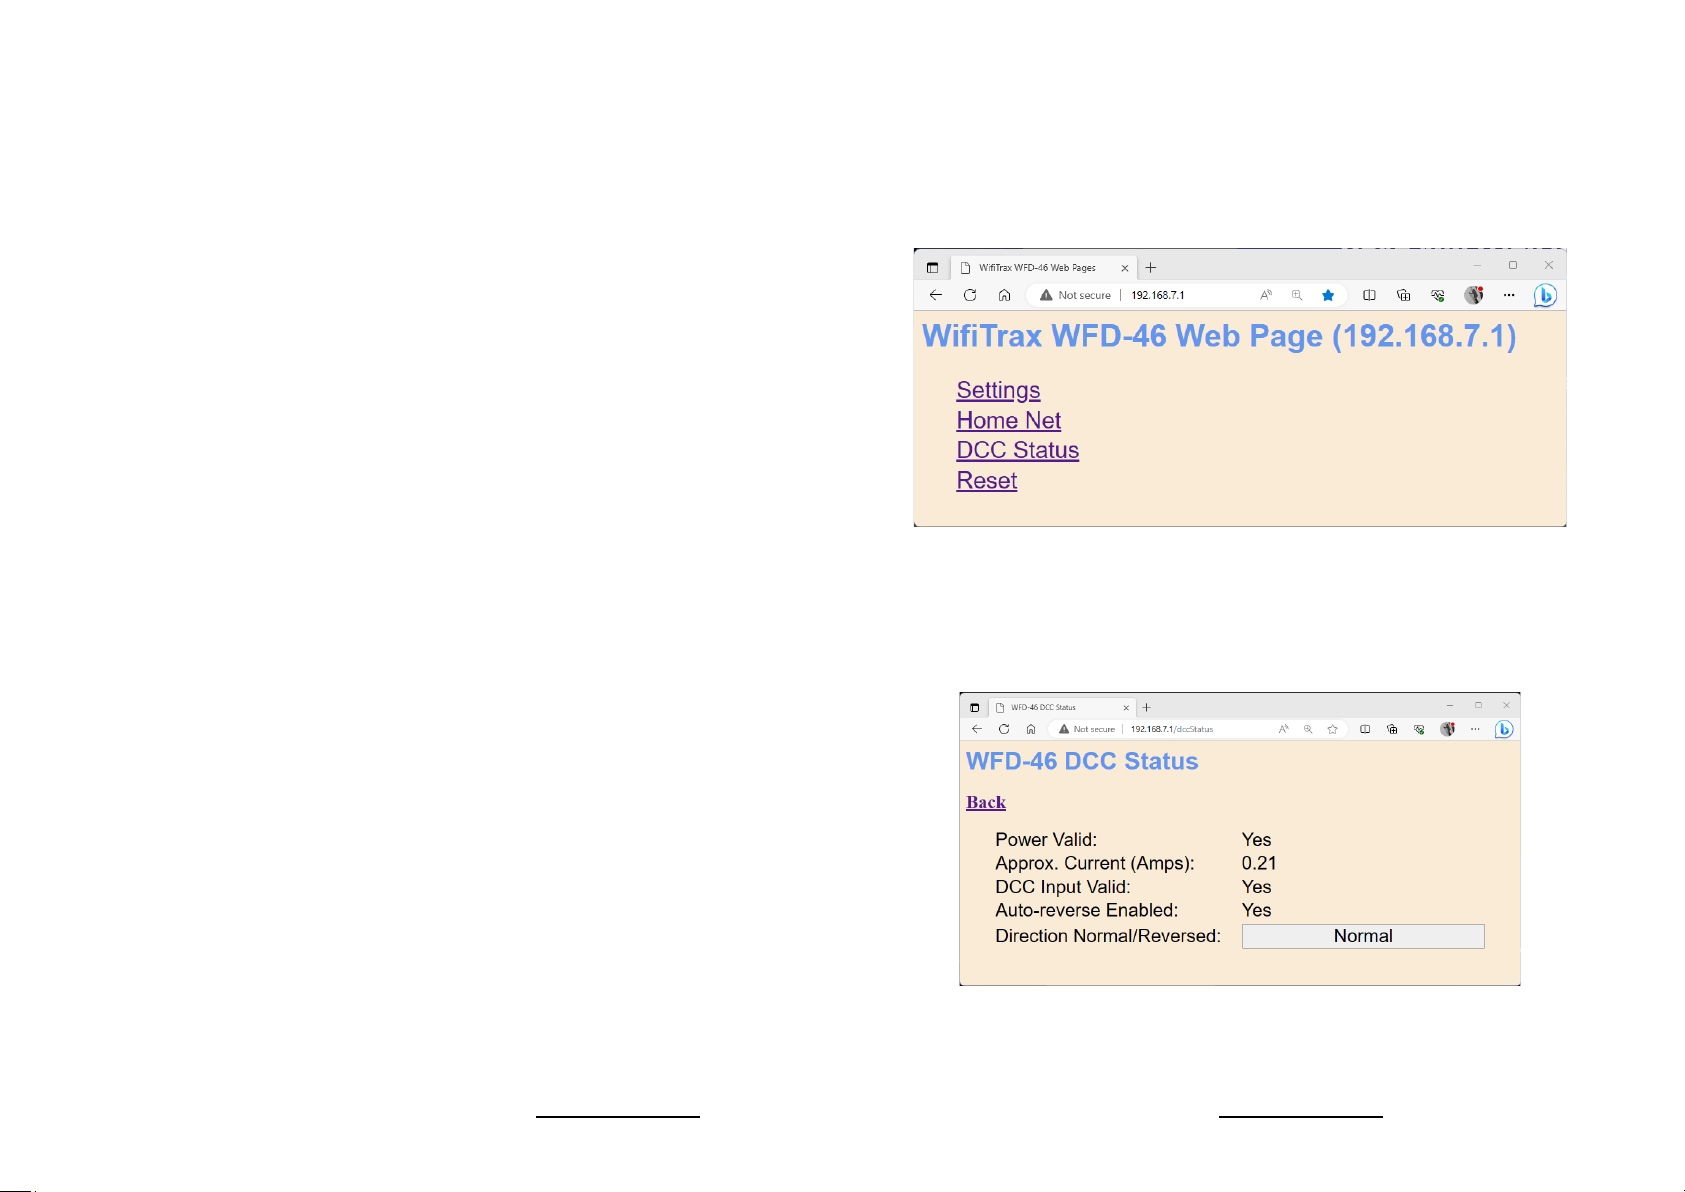The height and width of the screenshot is (1192, 1685).
Task: Open Bing chat in the WifiTrax window
Action: click(1545, 296)
